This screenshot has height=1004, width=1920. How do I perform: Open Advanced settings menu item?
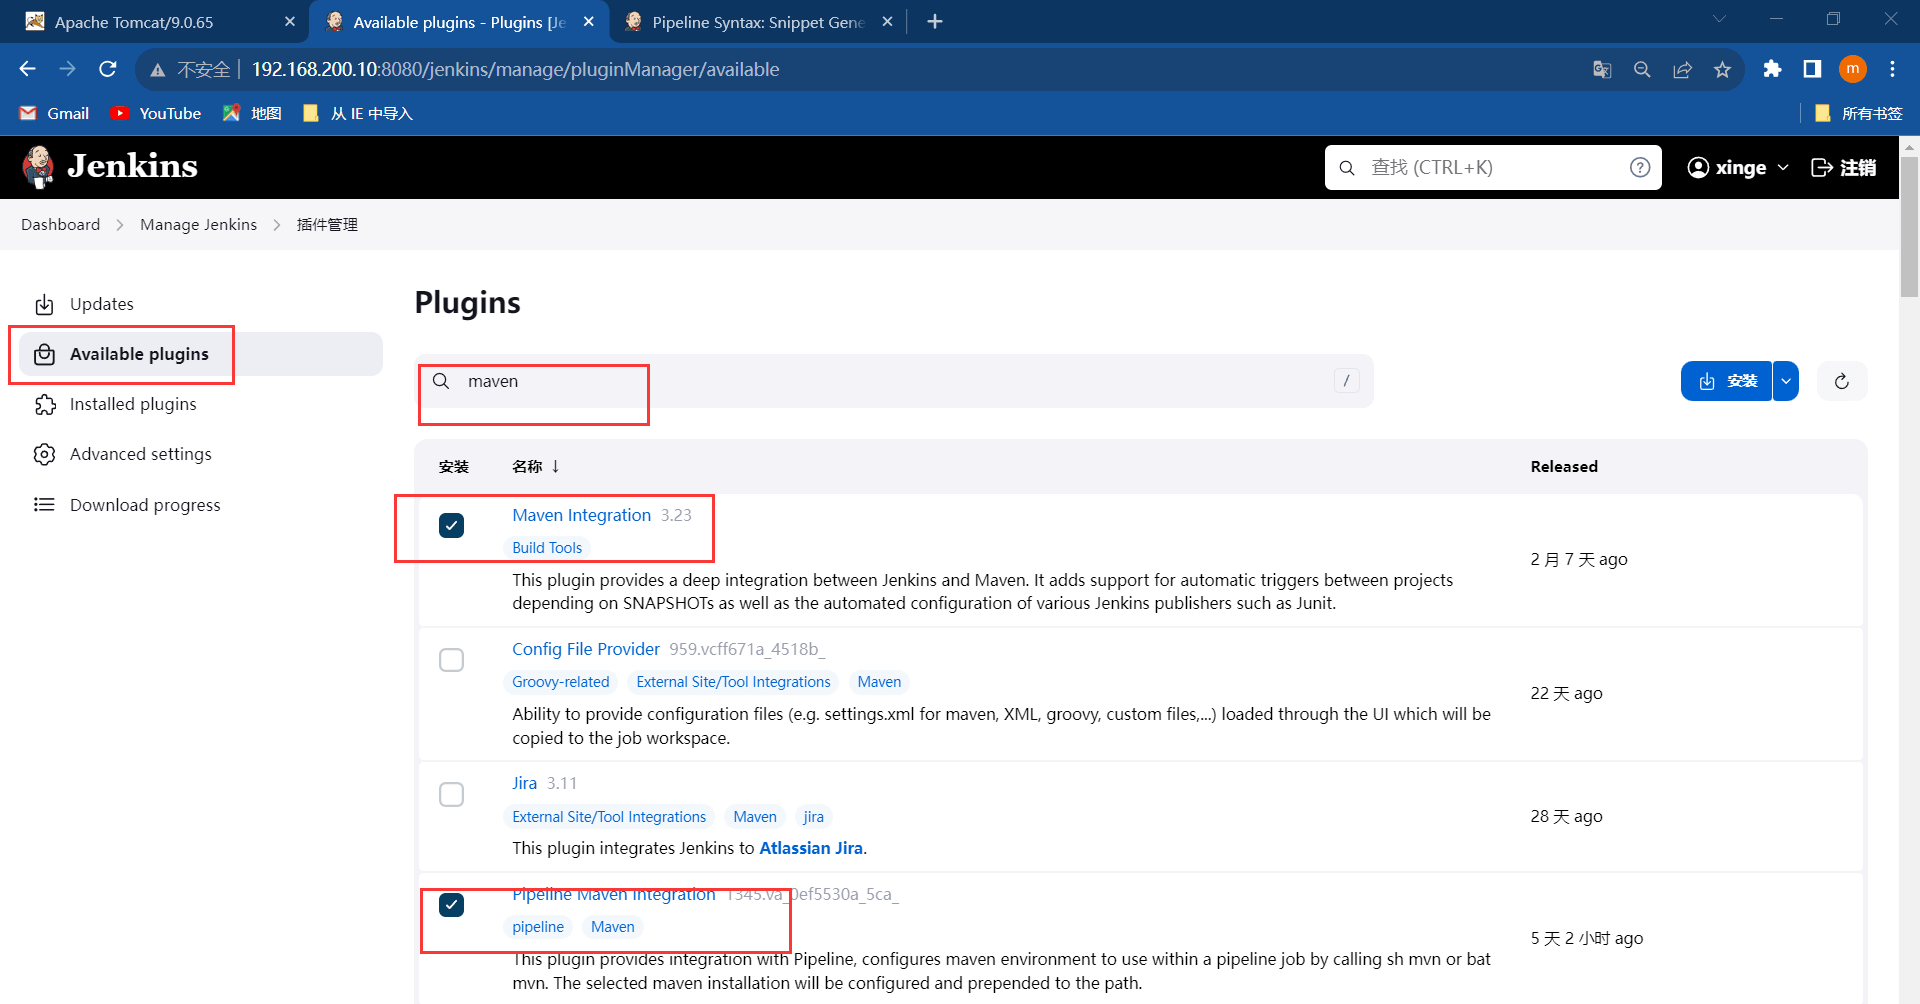pos(200,454)
